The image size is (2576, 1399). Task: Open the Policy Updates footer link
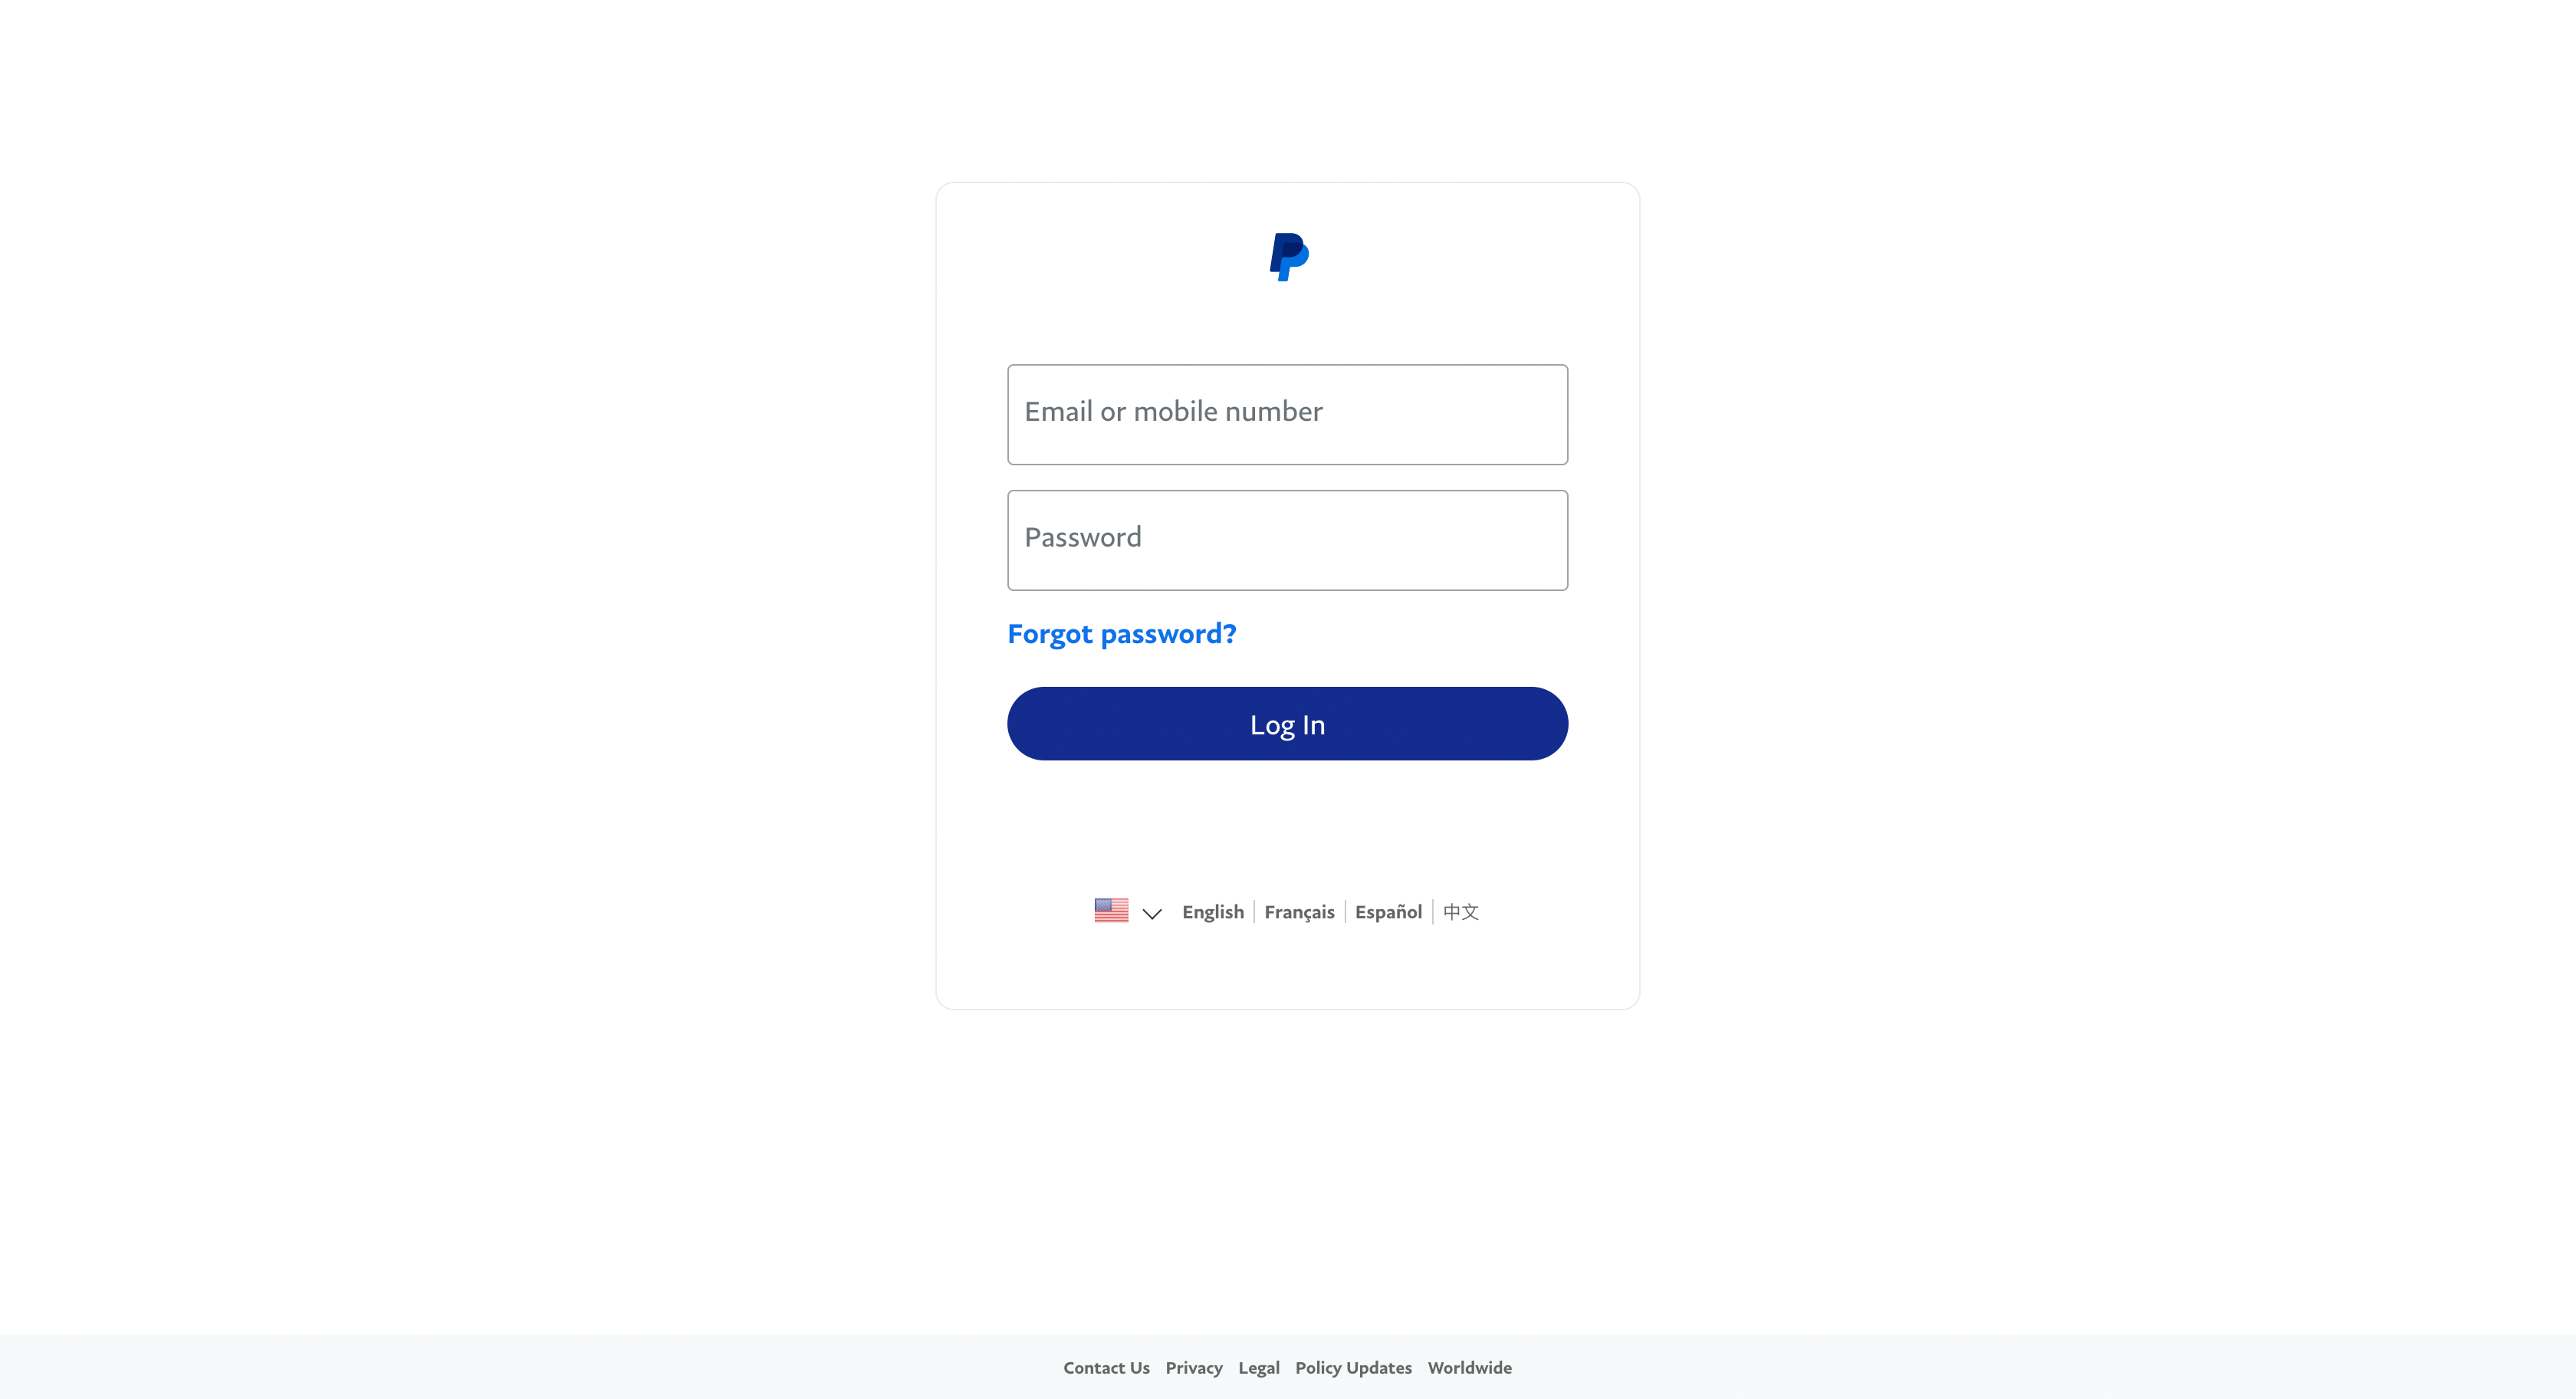(x=1353, y=1367)
